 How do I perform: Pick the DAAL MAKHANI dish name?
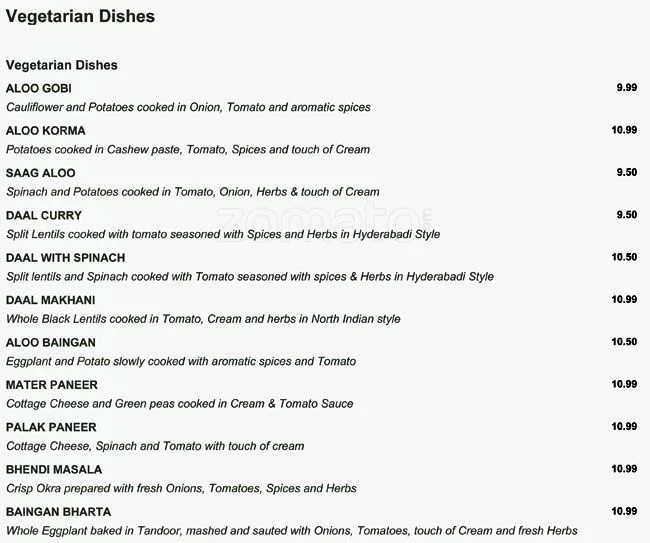point(51,300)
